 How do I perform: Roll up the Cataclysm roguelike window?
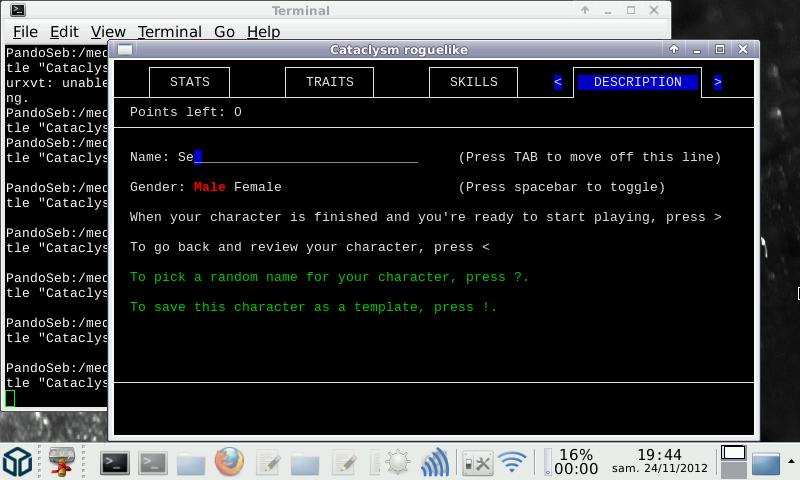click(674, 49)
